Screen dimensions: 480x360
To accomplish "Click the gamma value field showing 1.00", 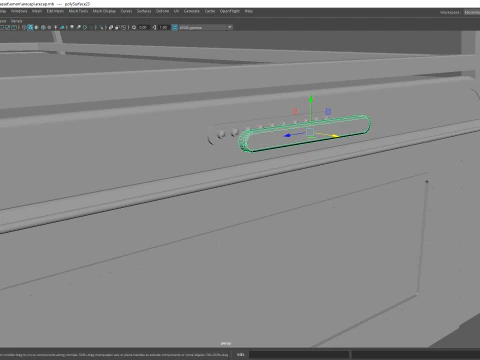I will coord(163,27).
